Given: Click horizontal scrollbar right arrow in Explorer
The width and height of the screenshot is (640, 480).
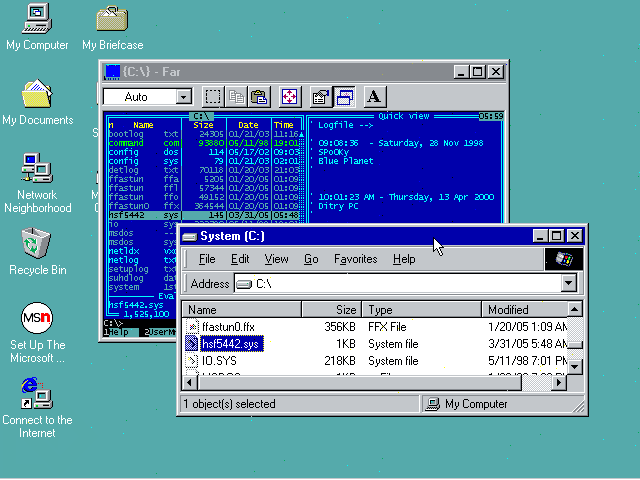Looking at the screenshot, I should click(559, 383).
